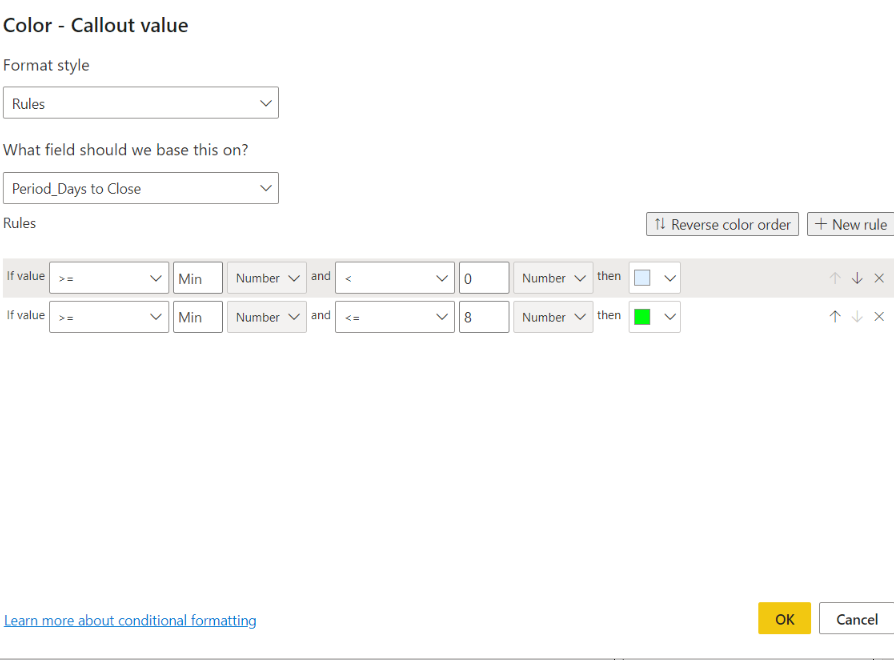Open the Format style Rules dropdown
Screen dimensions: 894x660
141,103
